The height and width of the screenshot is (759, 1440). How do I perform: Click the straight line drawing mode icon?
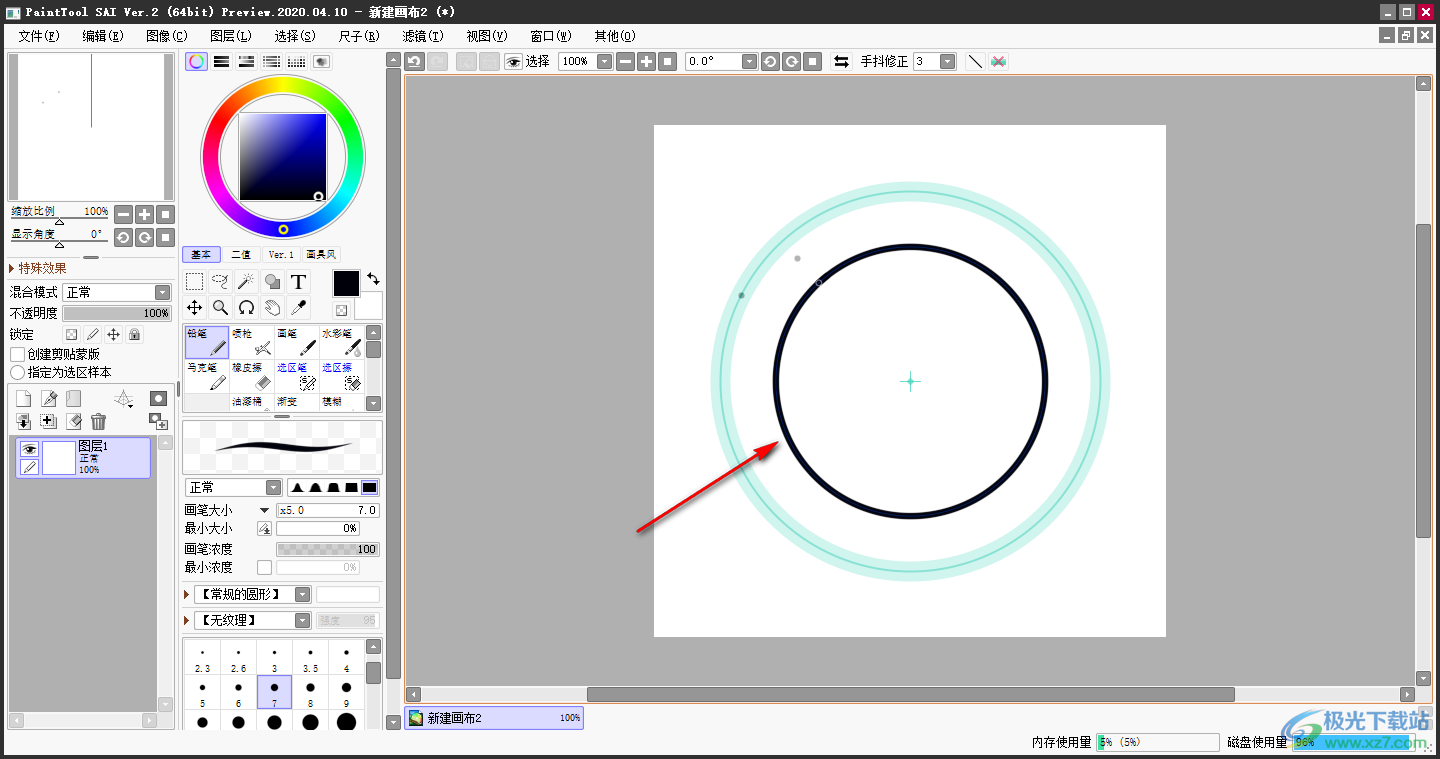click(975, 61)
